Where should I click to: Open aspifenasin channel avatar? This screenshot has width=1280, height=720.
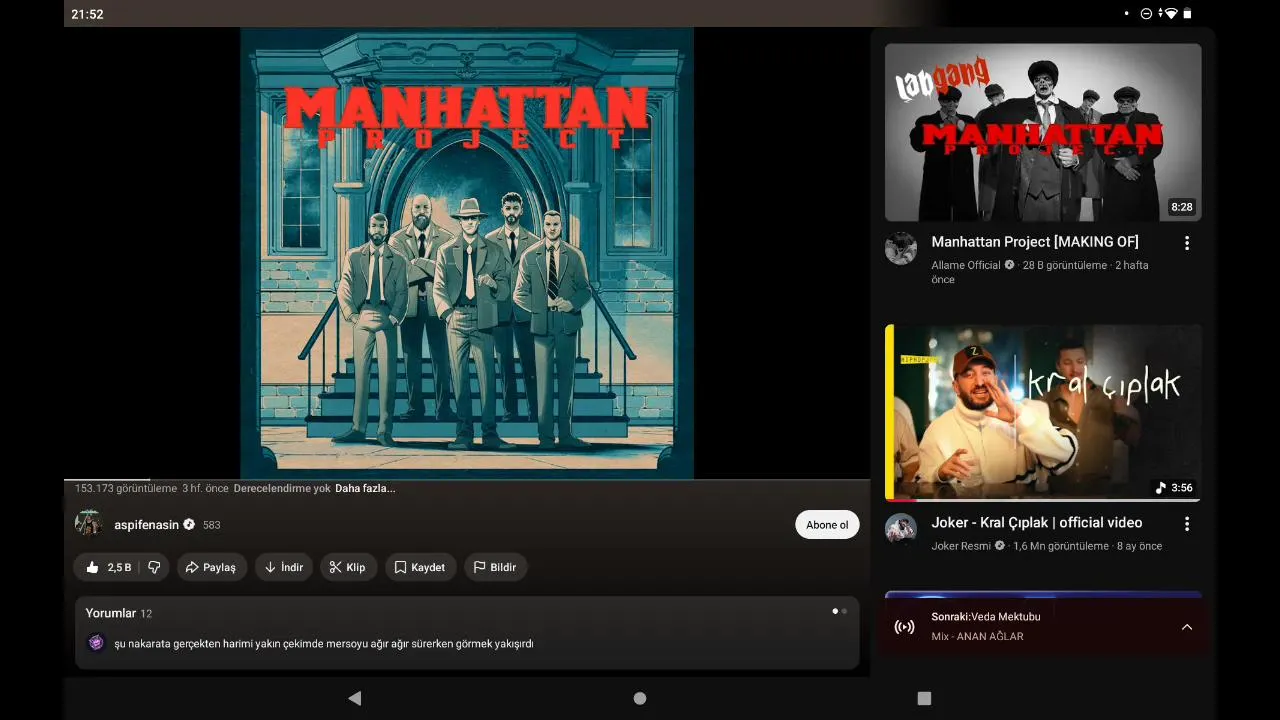(89, 524)
